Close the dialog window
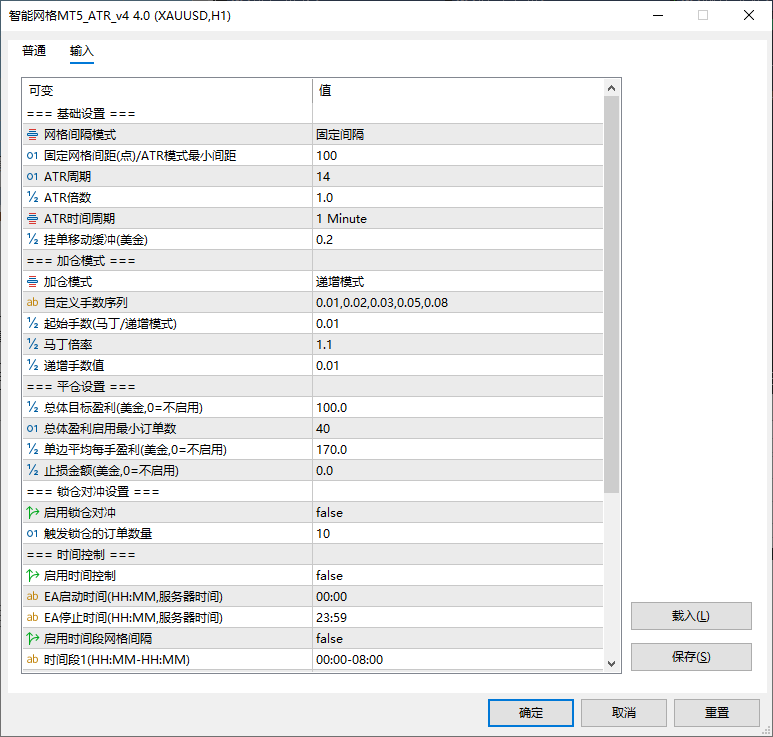The height and width of the screenshot is (737, 773). point(749,15)
